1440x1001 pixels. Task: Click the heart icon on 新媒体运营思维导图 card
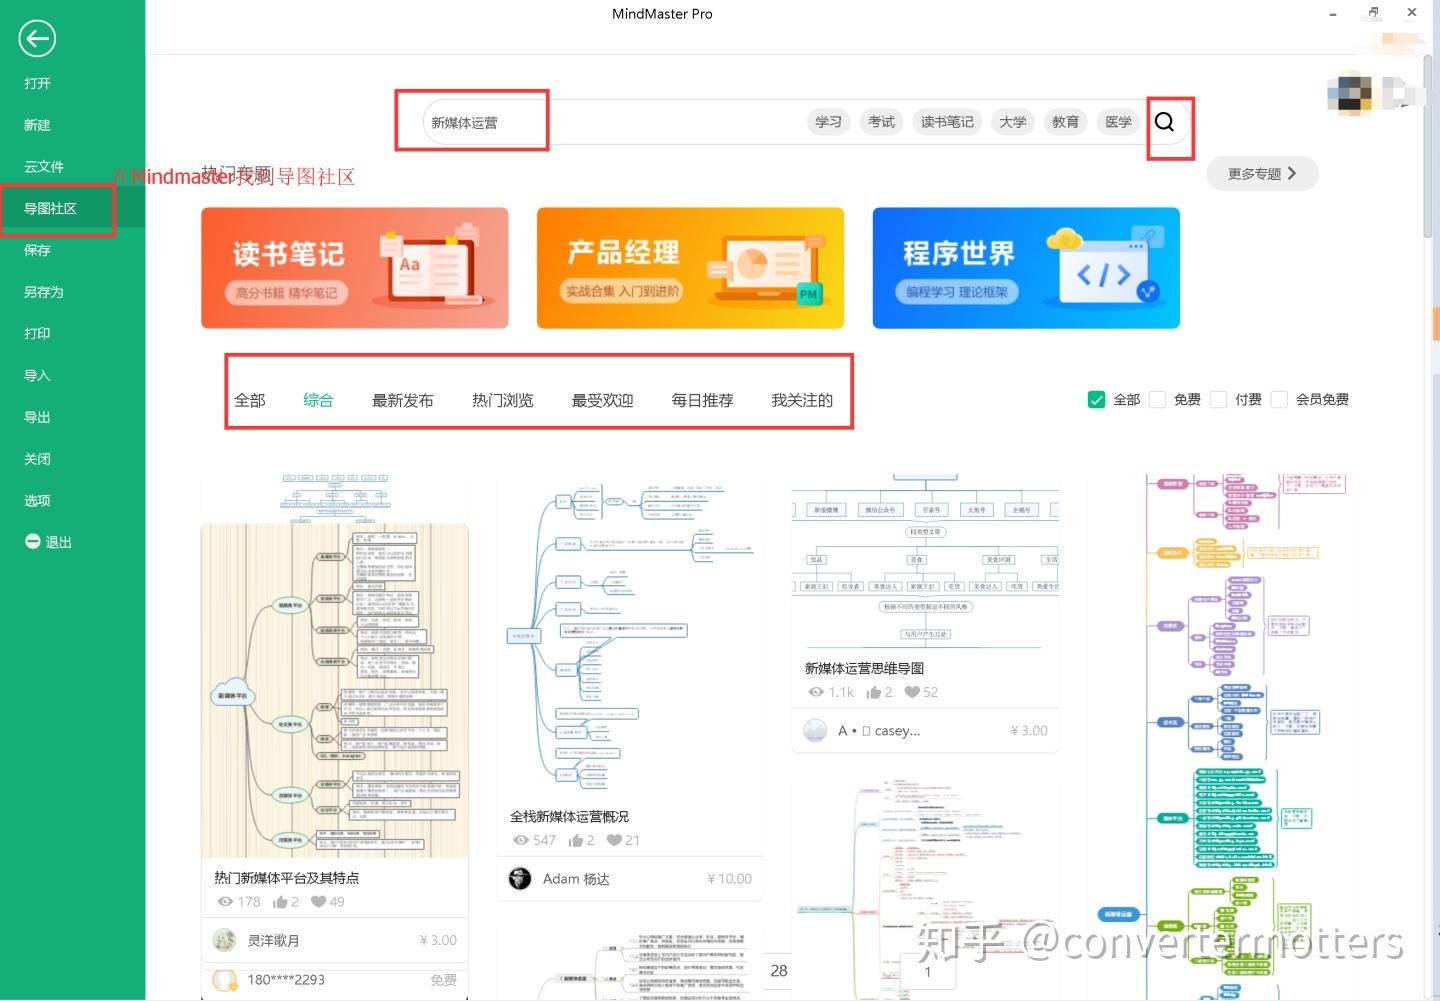coord(912,692)
